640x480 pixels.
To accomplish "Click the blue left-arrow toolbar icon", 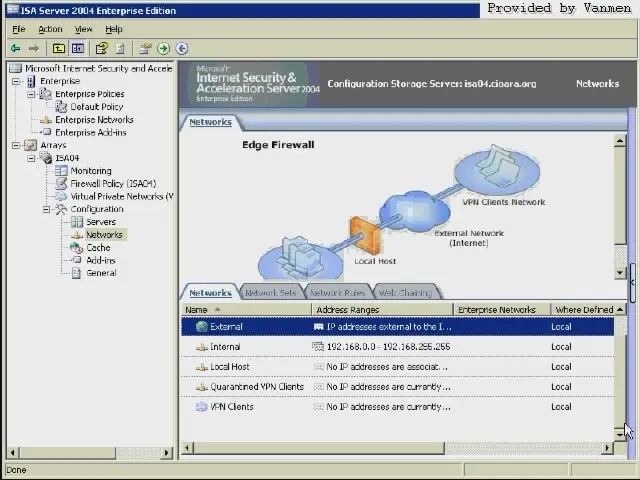I will [x=182, y=49].
